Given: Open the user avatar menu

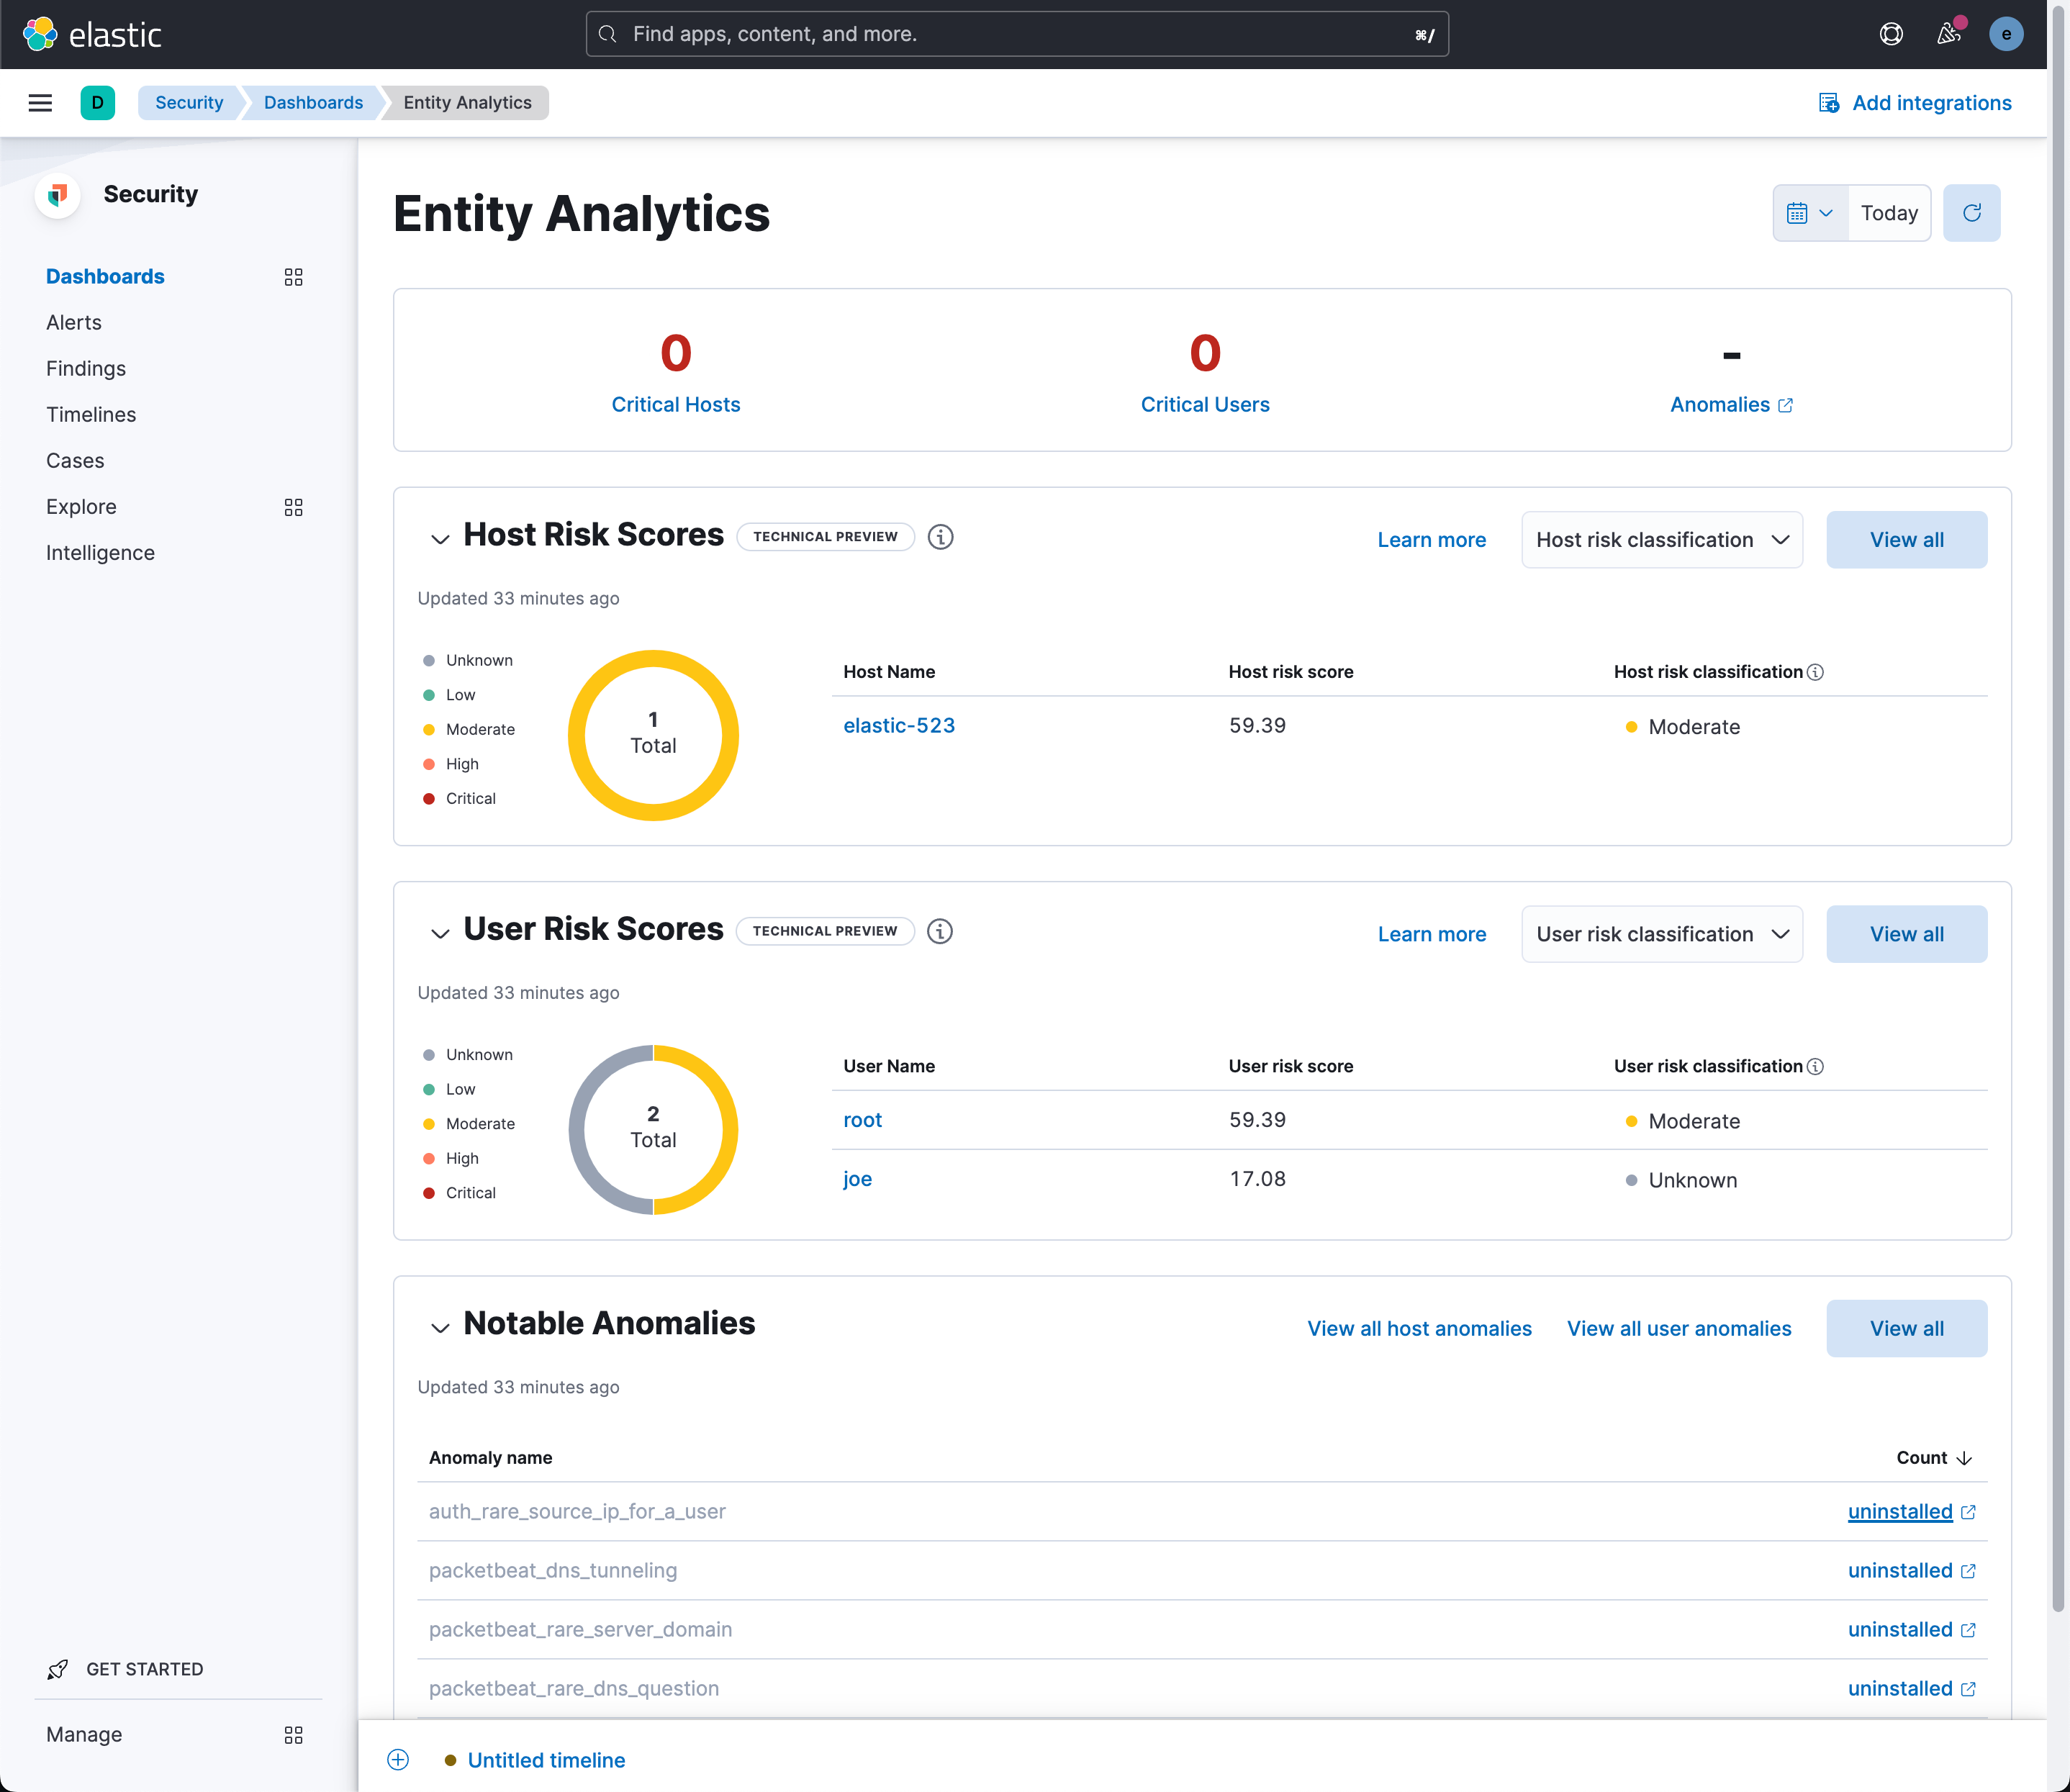Looking at the screenshot, I should [x=2005, y=34].
